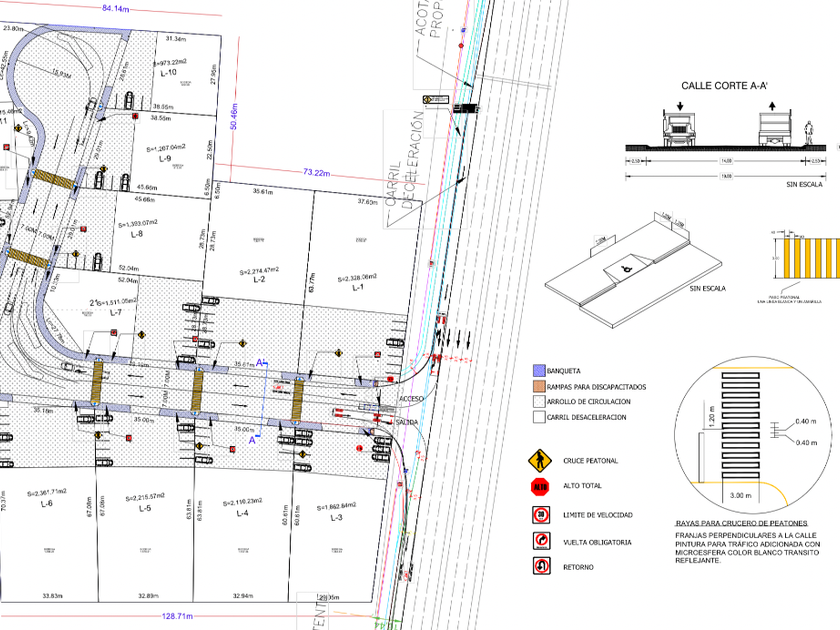
Task: Click the S=973.22m2 area label
Action: [170, 63]
